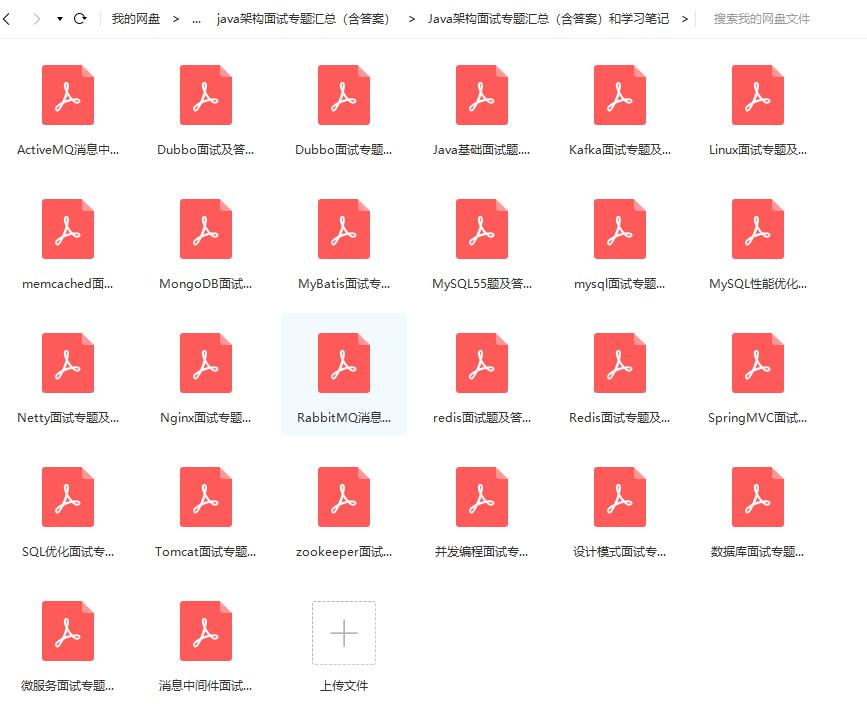This screenshot has height=718, width=867.
Task: Click the file name ActiveMQ消息中...
Action: coord(68,150)
